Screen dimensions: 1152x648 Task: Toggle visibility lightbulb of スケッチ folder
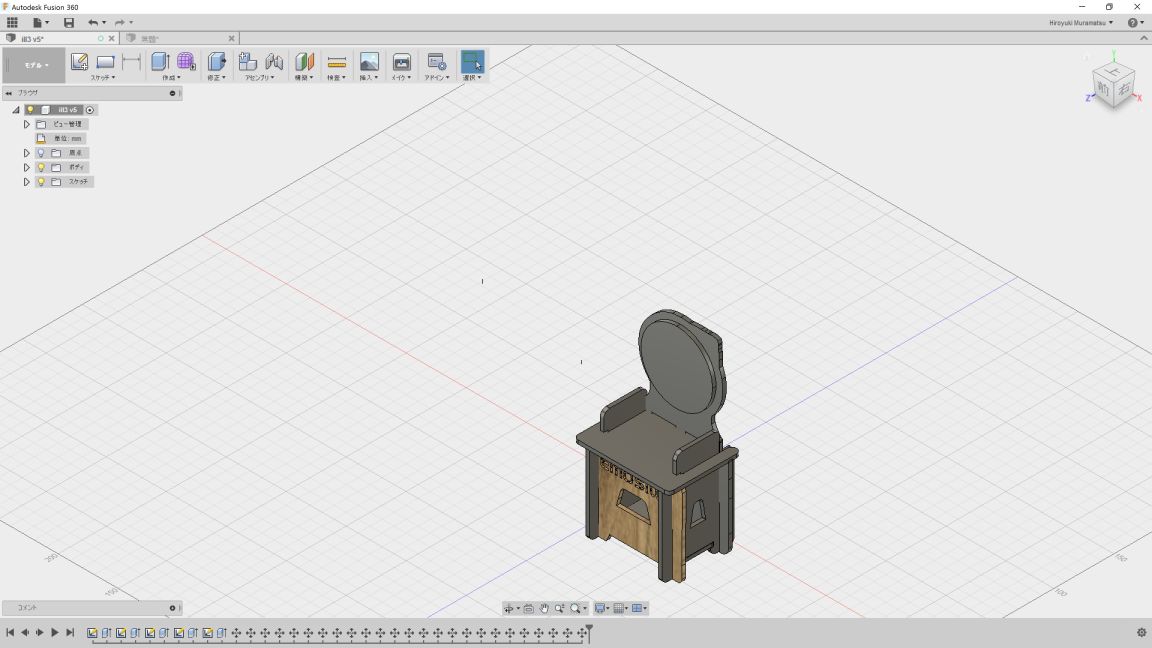[x=41, y=181]
